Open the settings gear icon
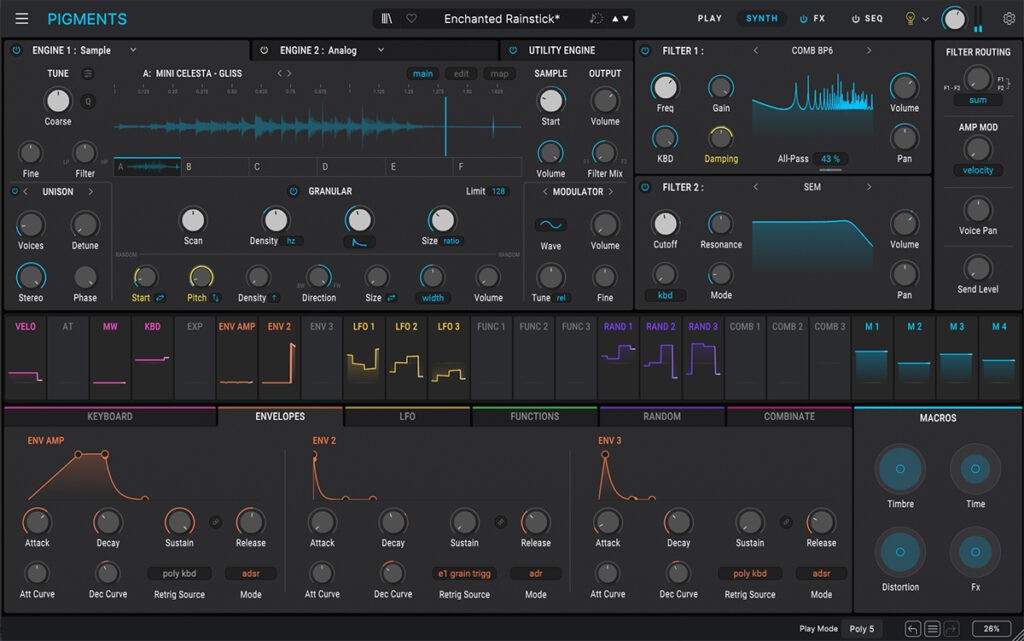The width and height of the screenshot is (1024, 641). pyautogui.click(x=1009, y=18)
